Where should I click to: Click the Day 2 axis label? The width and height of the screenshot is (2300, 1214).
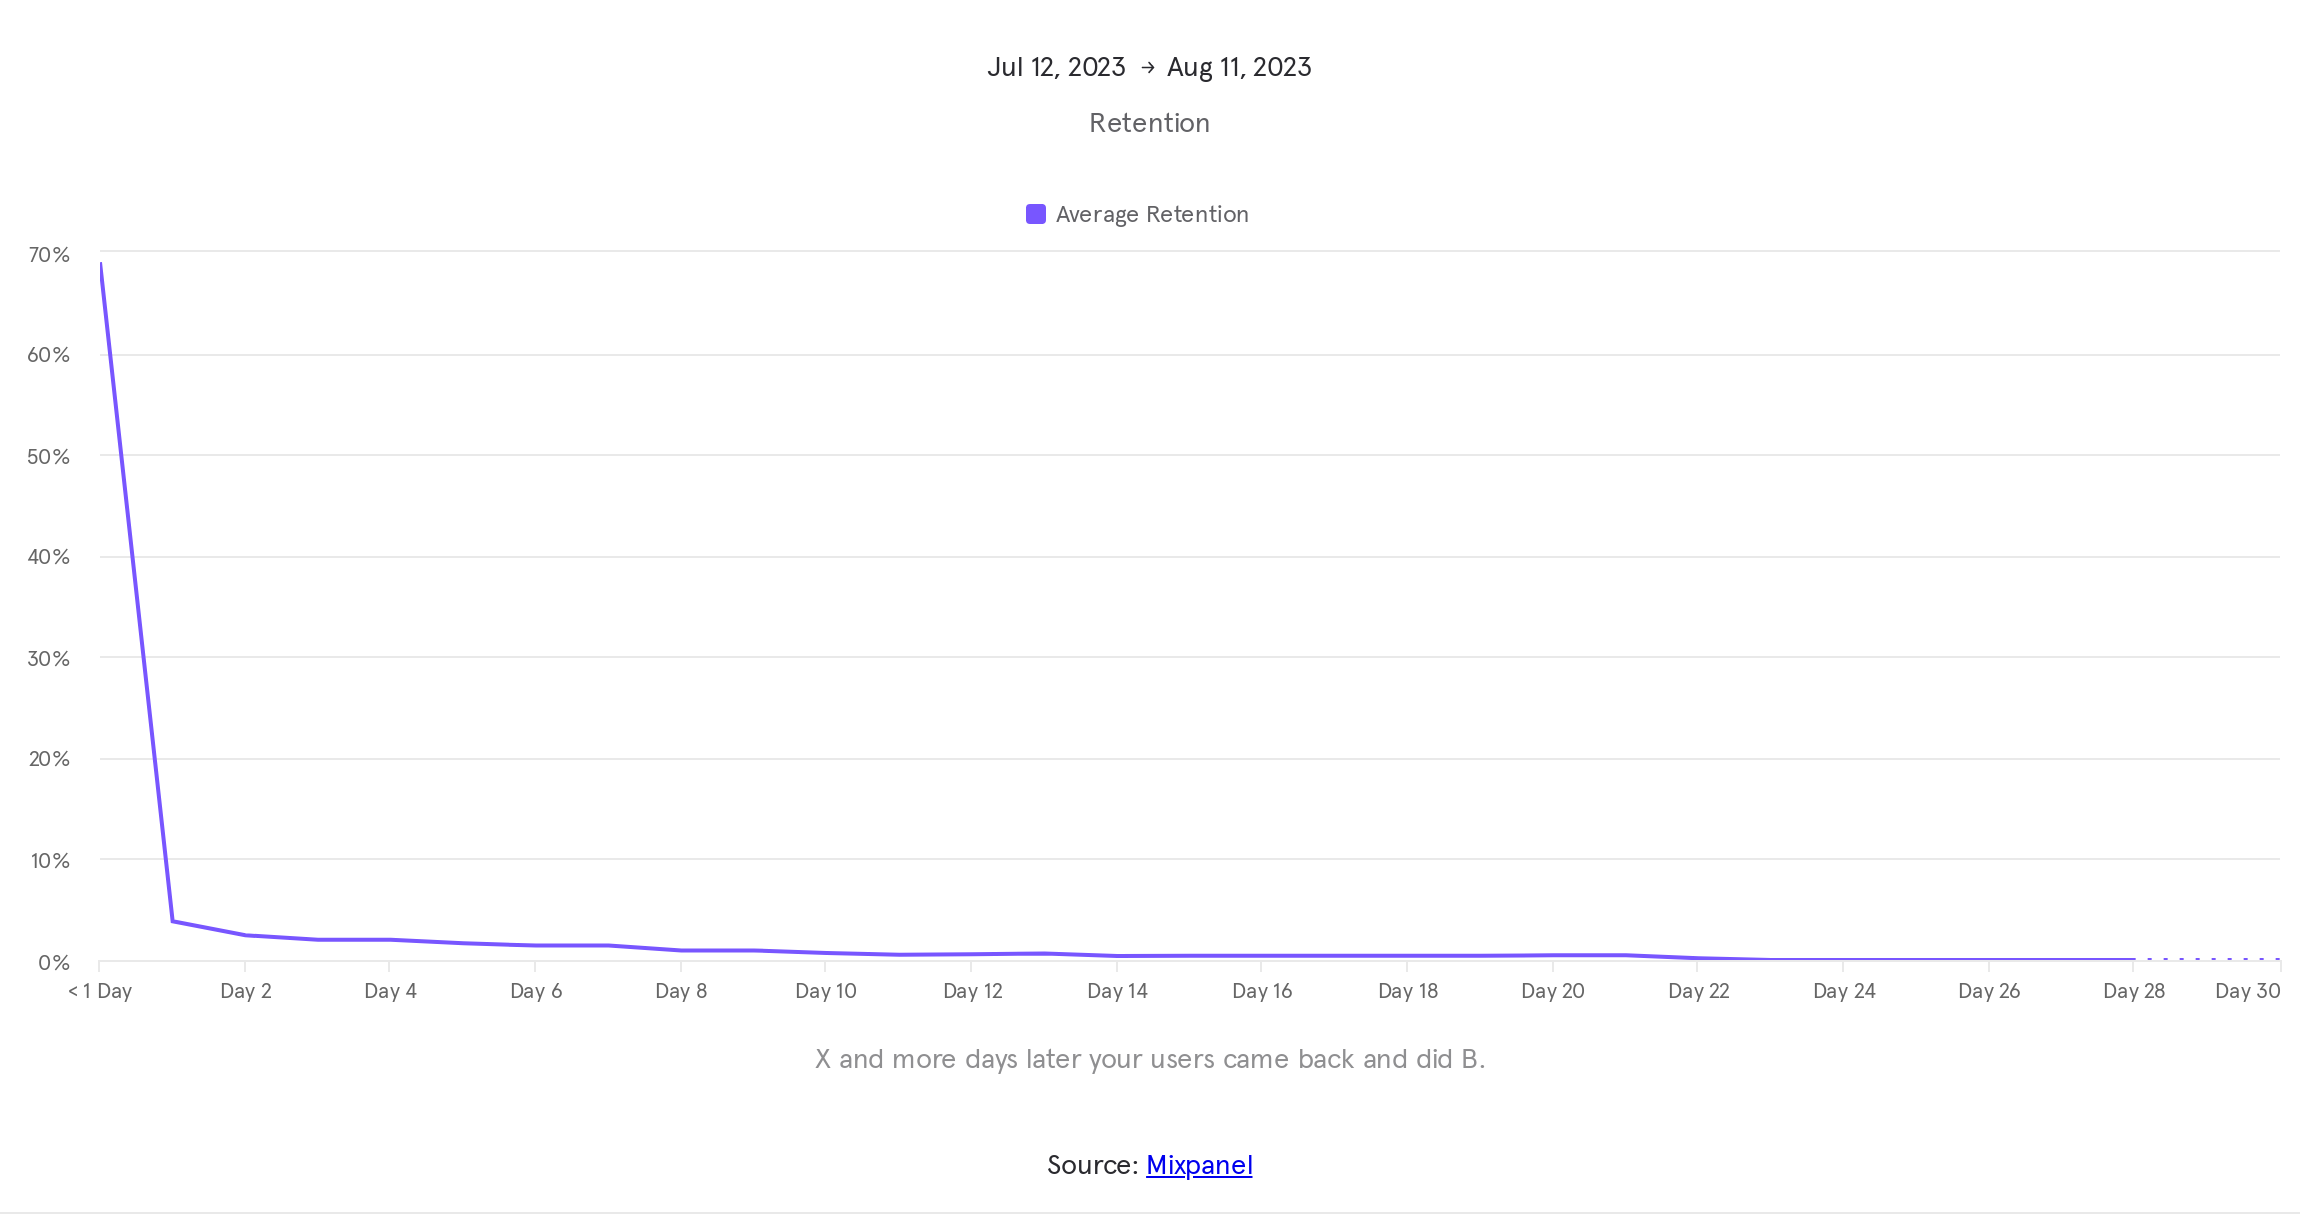click(246, 991)
